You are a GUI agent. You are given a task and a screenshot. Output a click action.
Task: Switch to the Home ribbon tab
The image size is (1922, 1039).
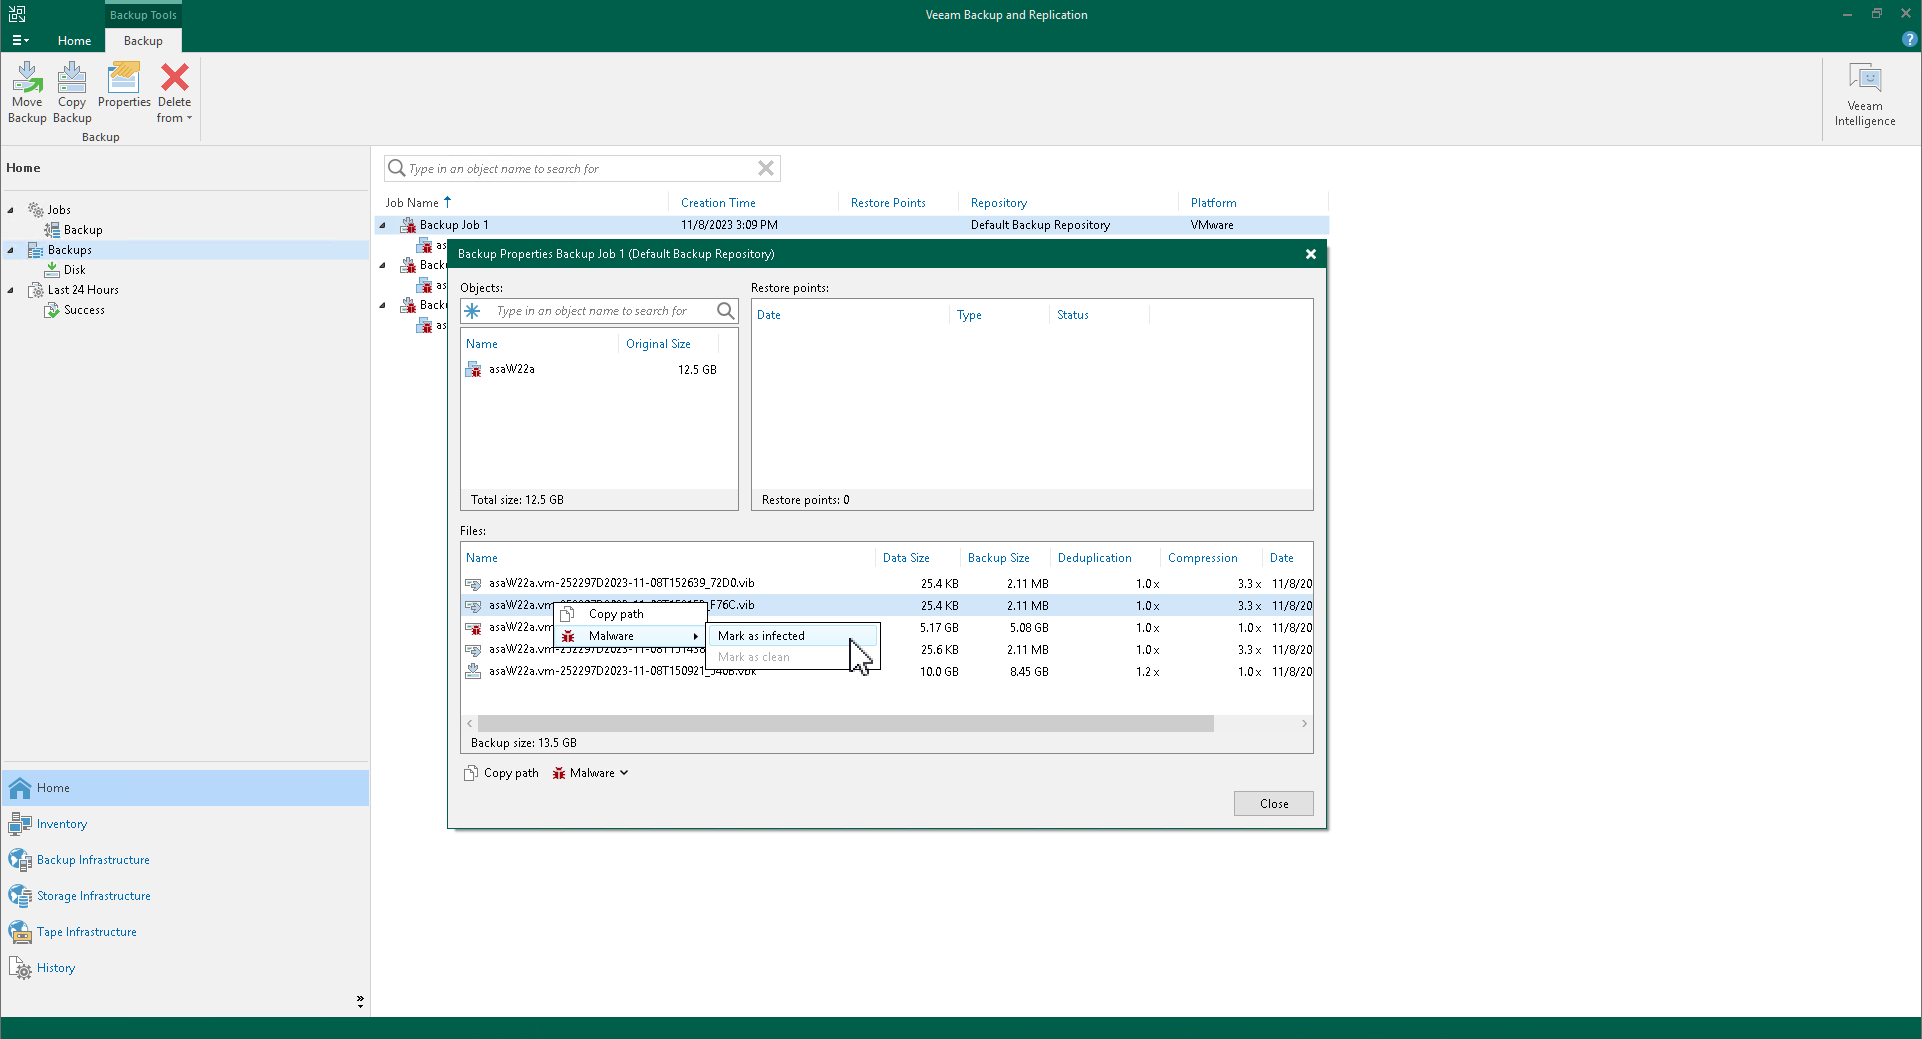coord(74,40)
